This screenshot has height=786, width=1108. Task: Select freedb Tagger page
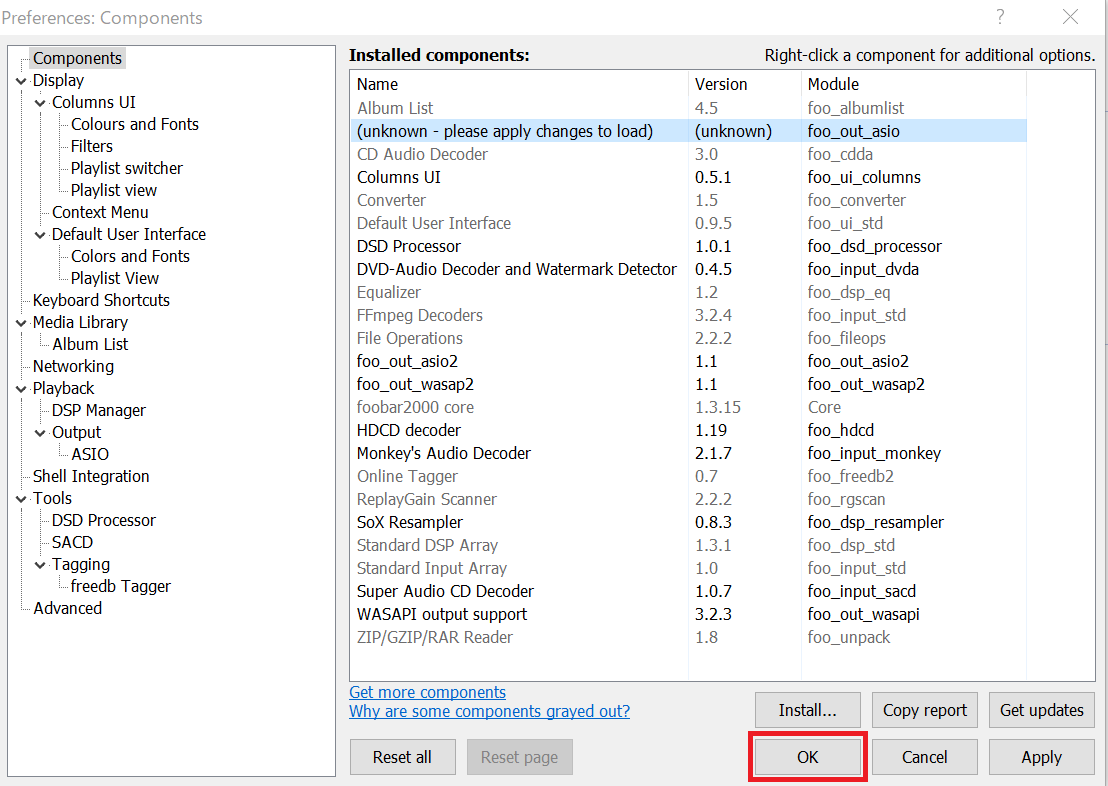(121, 586)
